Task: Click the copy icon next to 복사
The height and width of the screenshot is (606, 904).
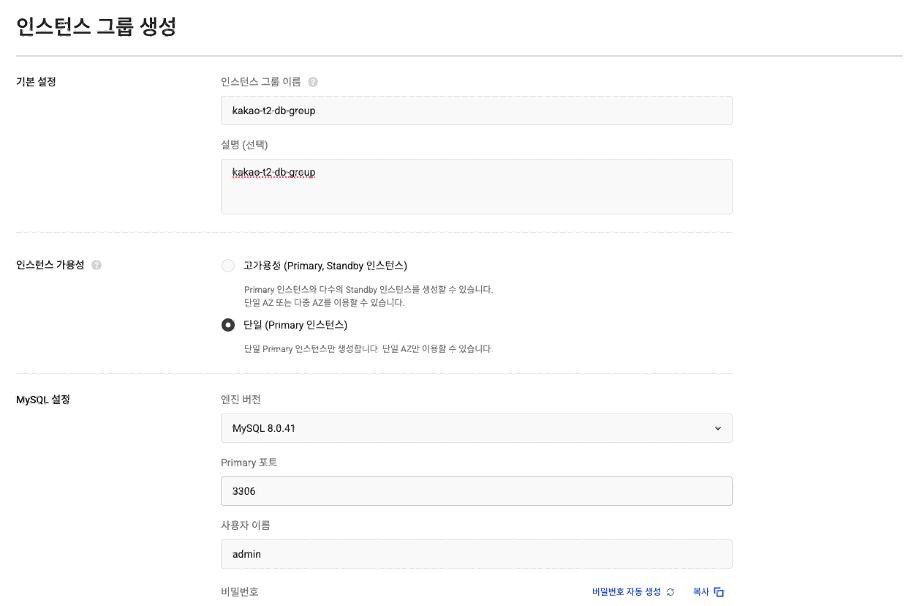Action: [x=718, y=592]
